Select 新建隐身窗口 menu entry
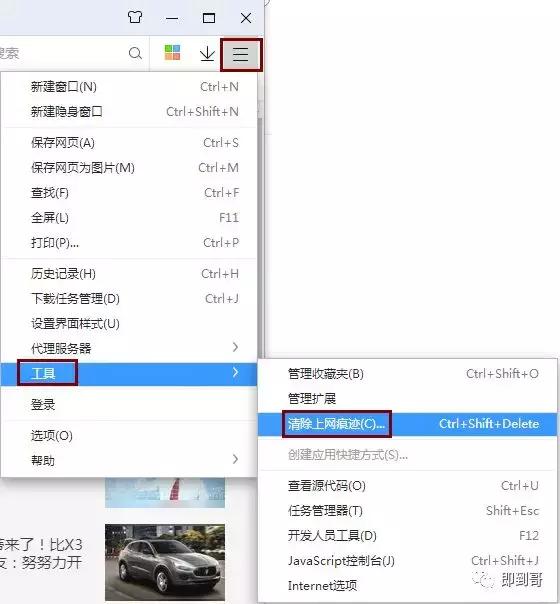Viewport: 560px width, 604px height. point(129,112)
